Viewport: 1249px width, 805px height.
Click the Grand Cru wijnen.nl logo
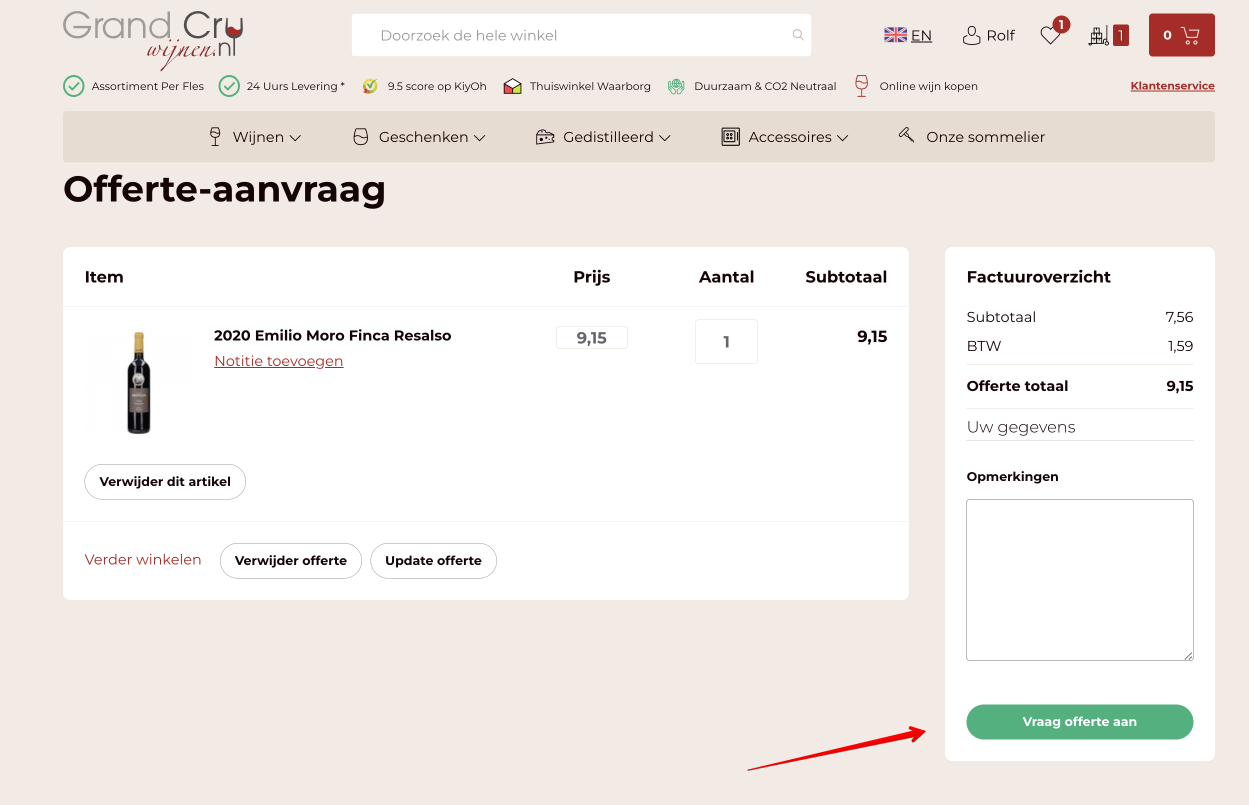coord(153,38)
